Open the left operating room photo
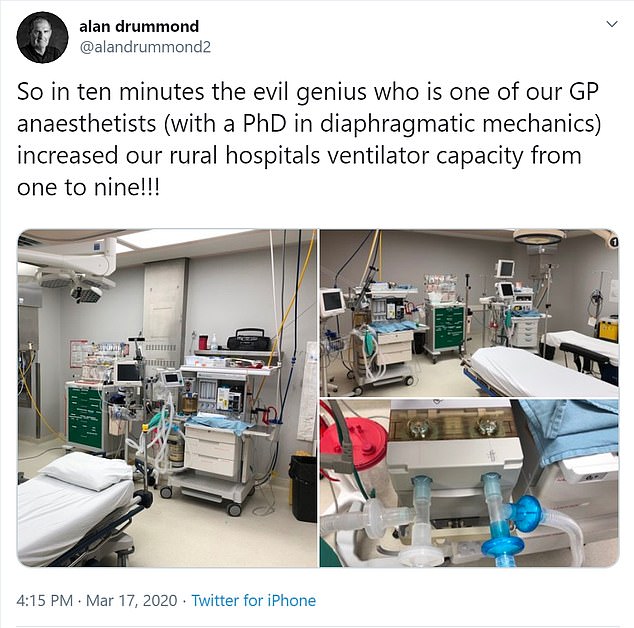This screenshot has width=634, height=628. [x=167, y=398]
